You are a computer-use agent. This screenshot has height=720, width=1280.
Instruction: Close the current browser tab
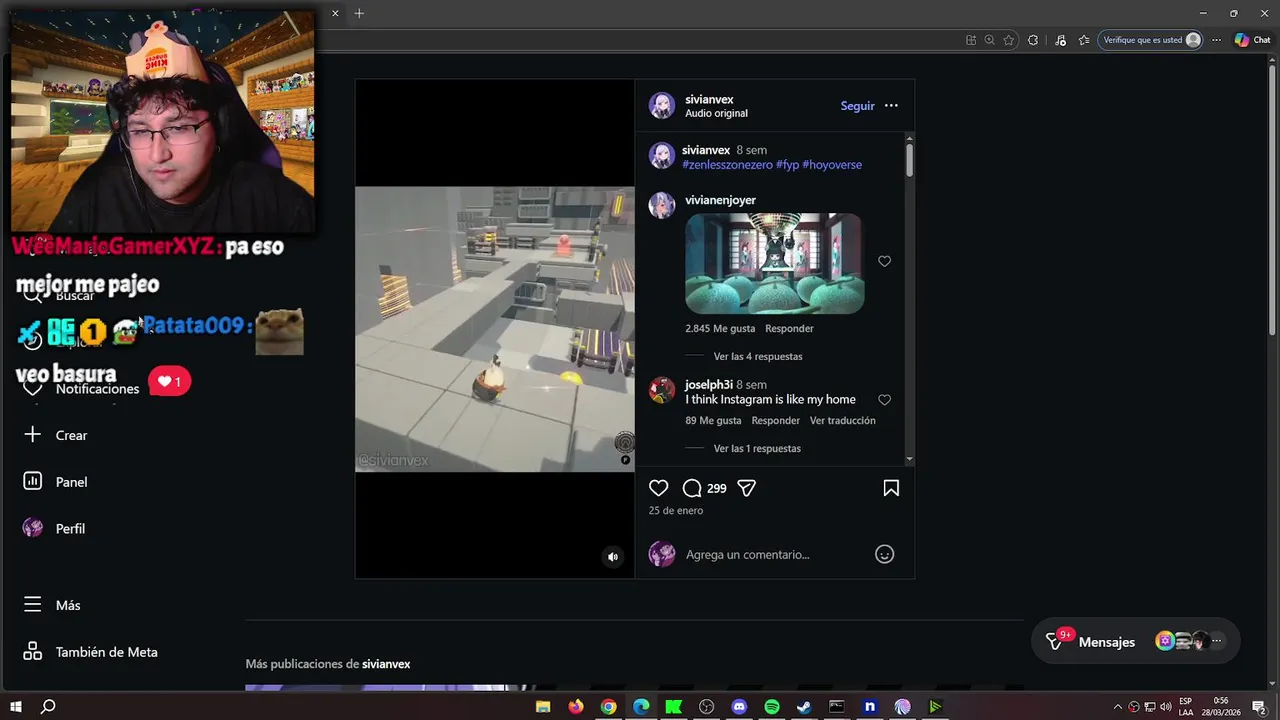click(335, 13)
